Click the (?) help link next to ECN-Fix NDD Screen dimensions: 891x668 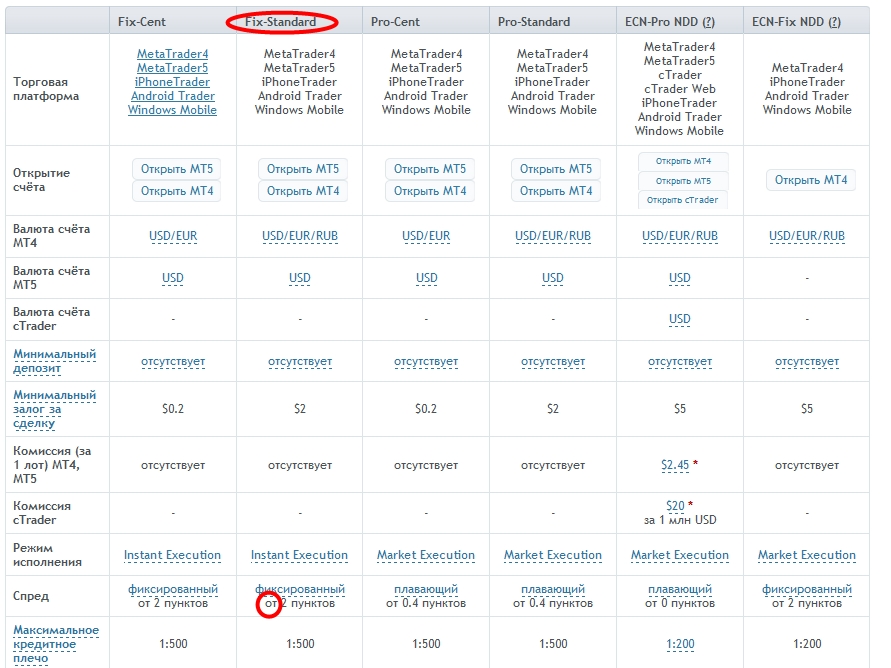(834, 22)
